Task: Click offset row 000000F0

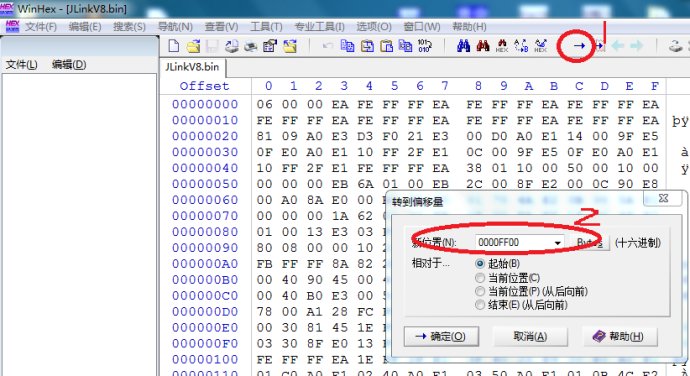Action: pos(205,343)
